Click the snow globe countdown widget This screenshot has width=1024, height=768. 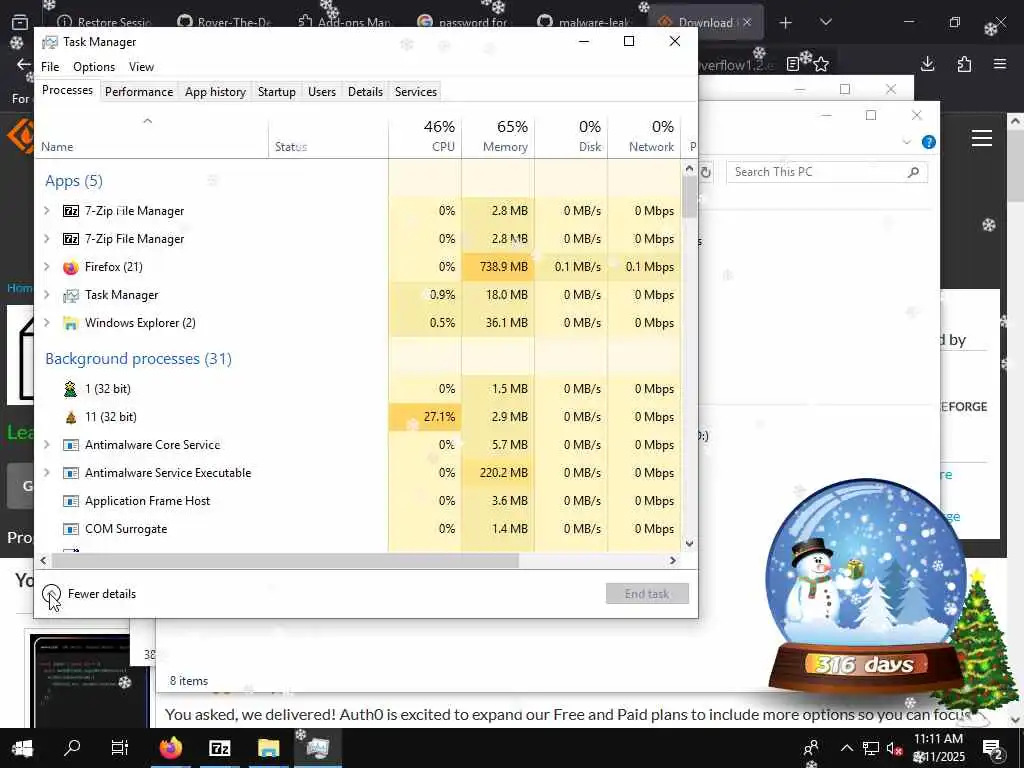point(866,587)
